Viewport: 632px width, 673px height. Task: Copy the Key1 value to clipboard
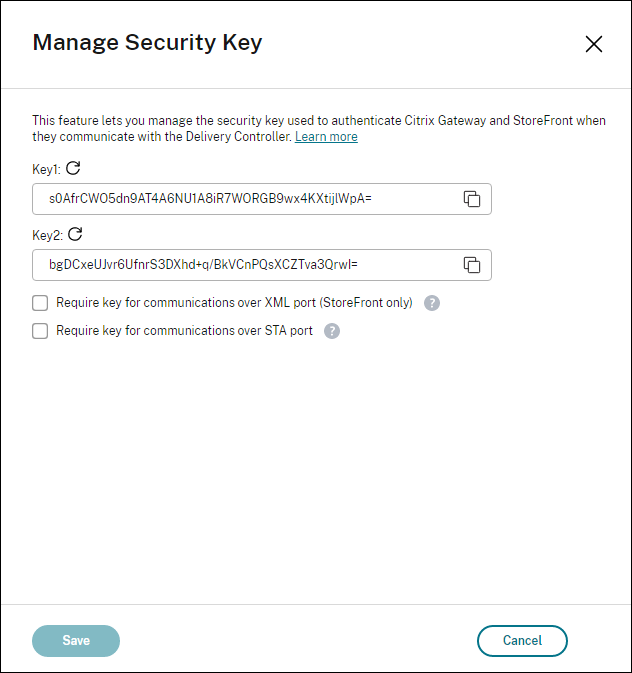tap(472, 199)
